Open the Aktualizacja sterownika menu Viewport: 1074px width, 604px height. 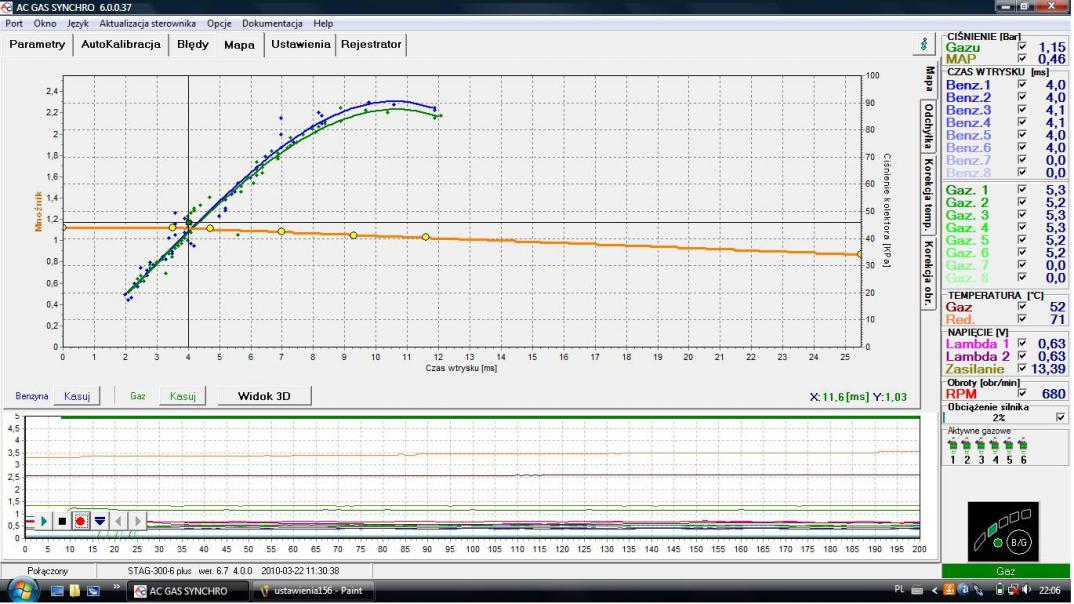point(147,23)
